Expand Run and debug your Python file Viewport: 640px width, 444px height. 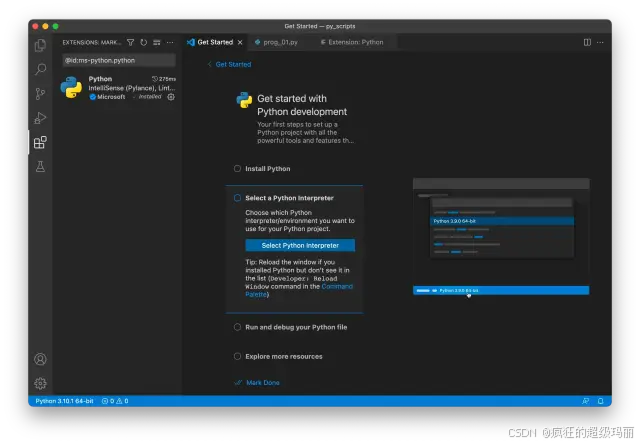coord(296,327)
